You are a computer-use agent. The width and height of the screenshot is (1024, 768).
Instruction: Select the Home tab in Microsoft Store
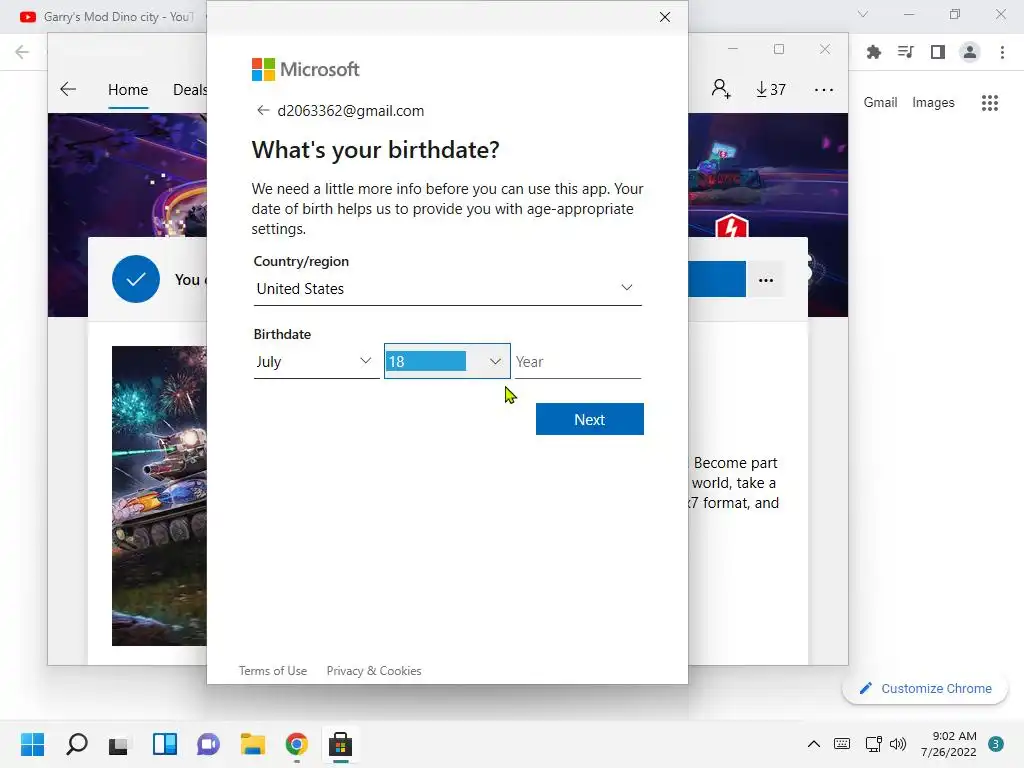coord(128,89)
